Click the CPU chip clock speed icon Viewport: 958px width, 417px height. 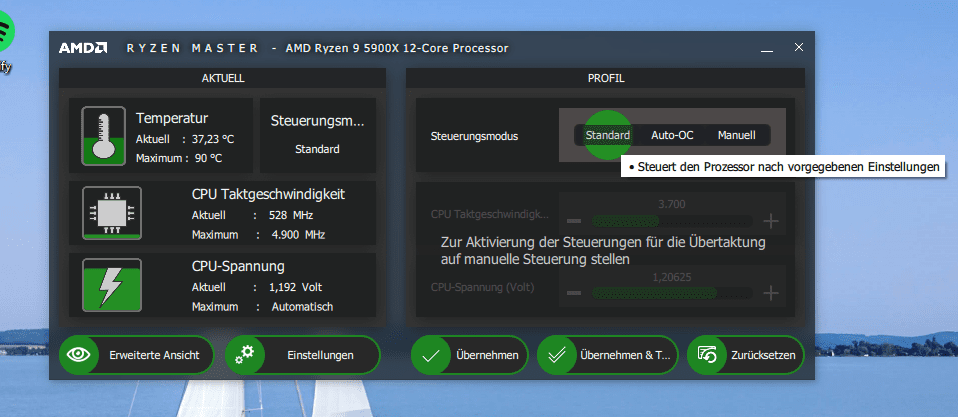(x=112, y=213)
